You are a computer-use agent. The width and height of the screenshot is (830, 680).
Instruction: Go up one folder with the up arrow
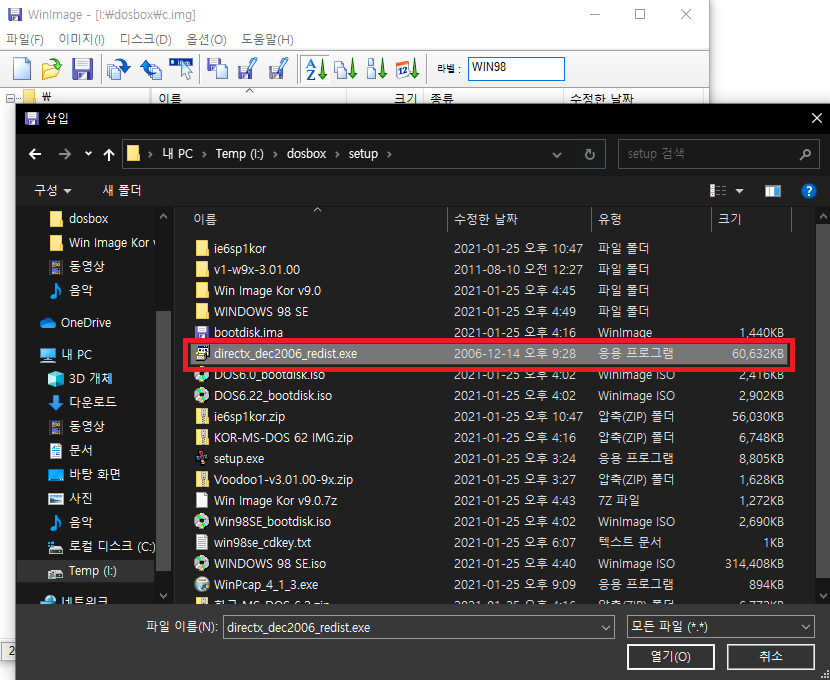[x=109, y=154]
